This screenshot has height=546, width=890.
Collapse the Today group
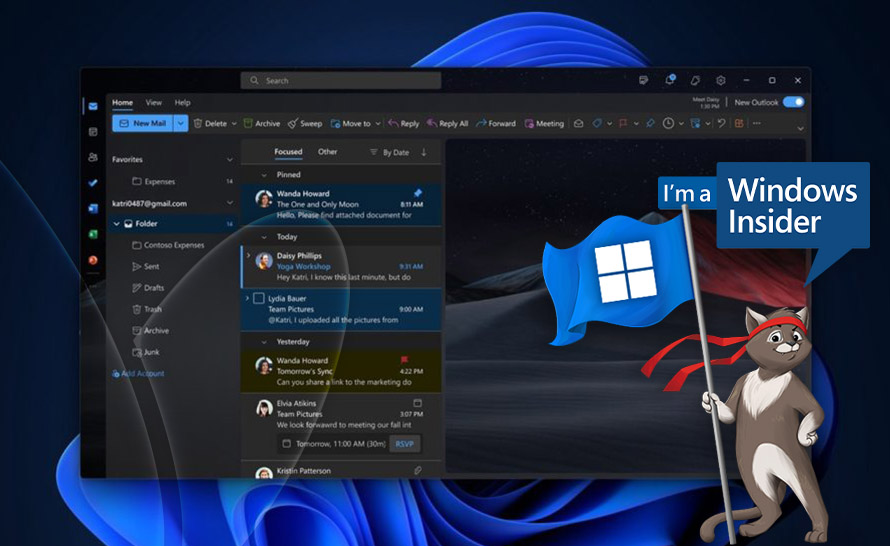click(x=264, y=237)
